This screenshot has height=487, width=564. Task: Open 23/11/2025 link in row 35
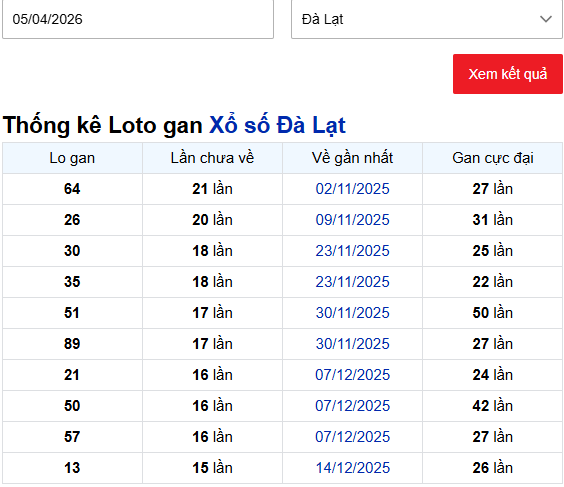click(x=352, y=282)
